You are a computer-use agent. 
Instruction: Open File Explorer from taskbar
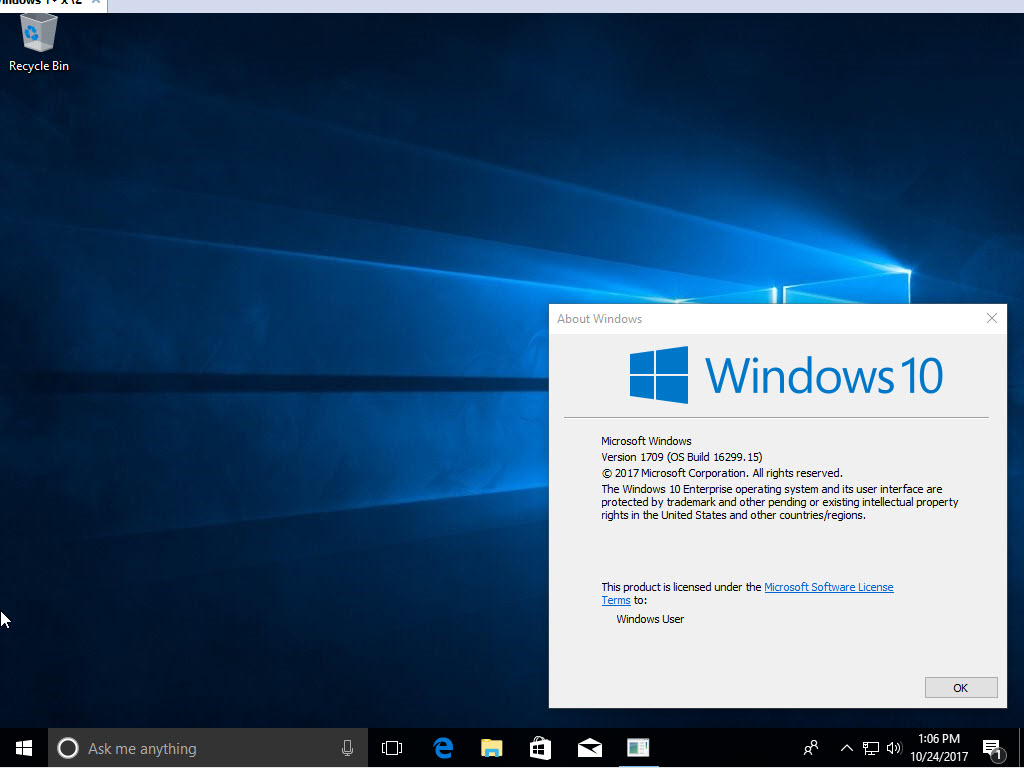pos(492,748)
